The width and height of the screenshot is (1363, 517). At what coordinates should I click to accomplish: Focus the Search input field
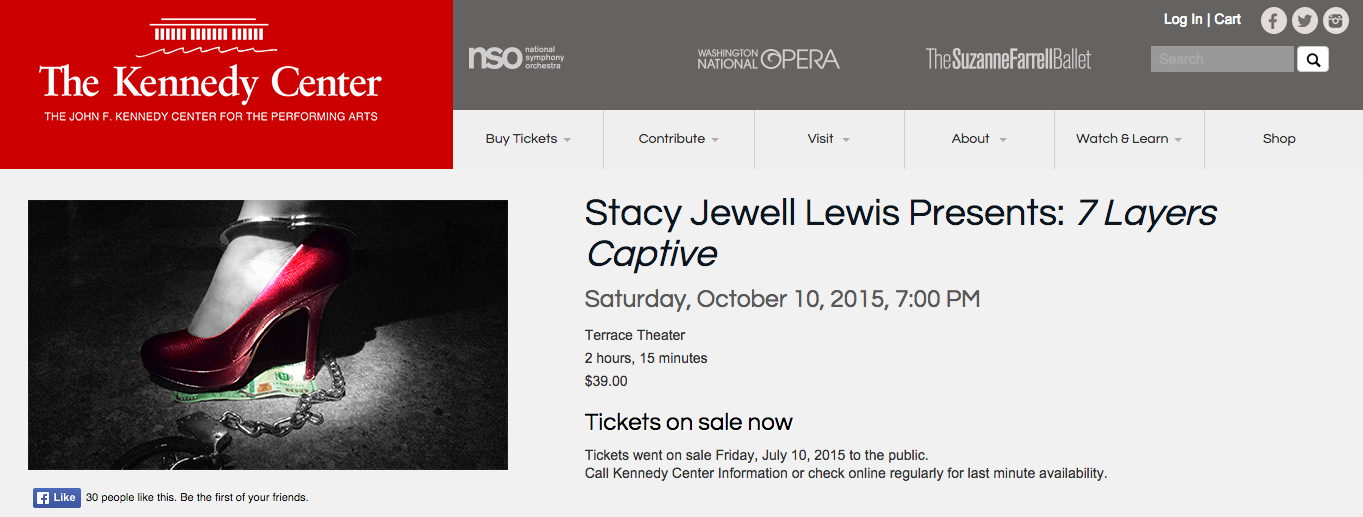click(1222, 59)
